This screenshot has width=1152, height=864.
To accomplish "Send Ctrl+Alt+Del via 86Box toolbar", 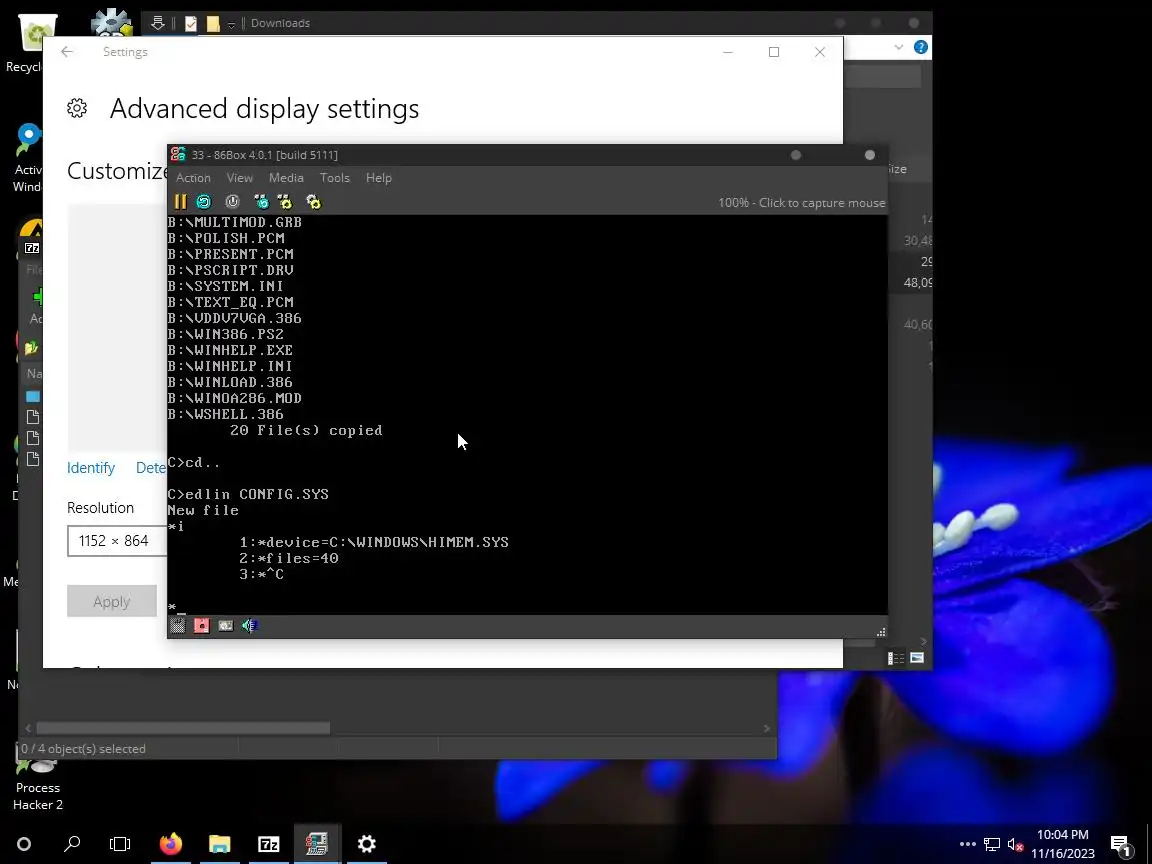I will click(x=261, y=202).
